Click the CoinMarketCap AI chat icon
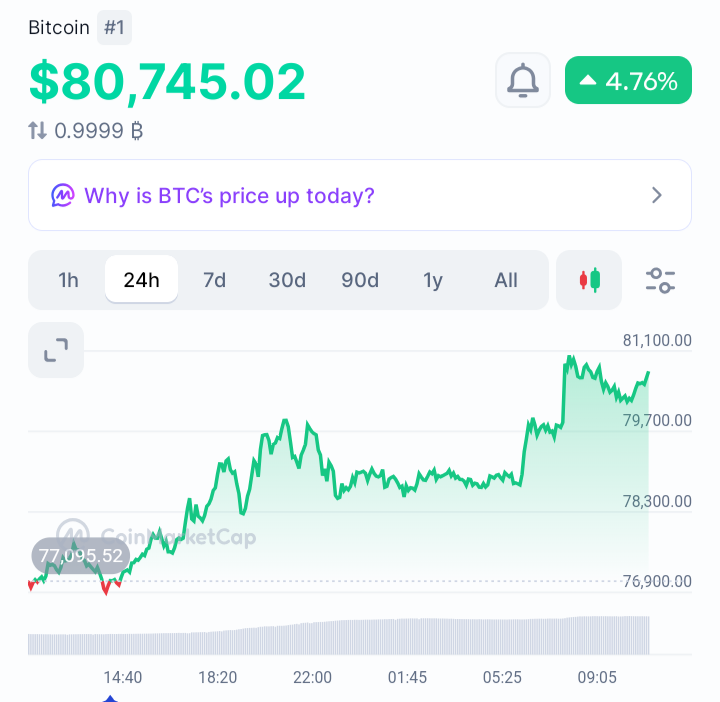This screenshot has width=720, height=702. coord(62,196)
